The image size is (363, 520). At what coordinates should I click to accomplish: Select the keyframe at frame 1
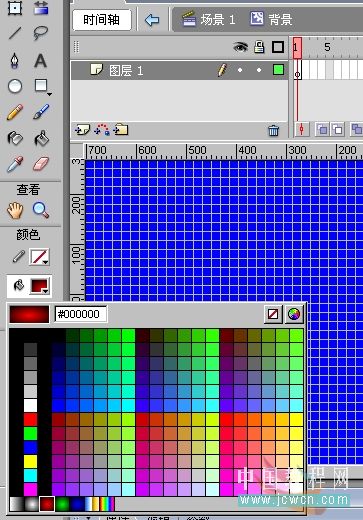coord(298,70)
